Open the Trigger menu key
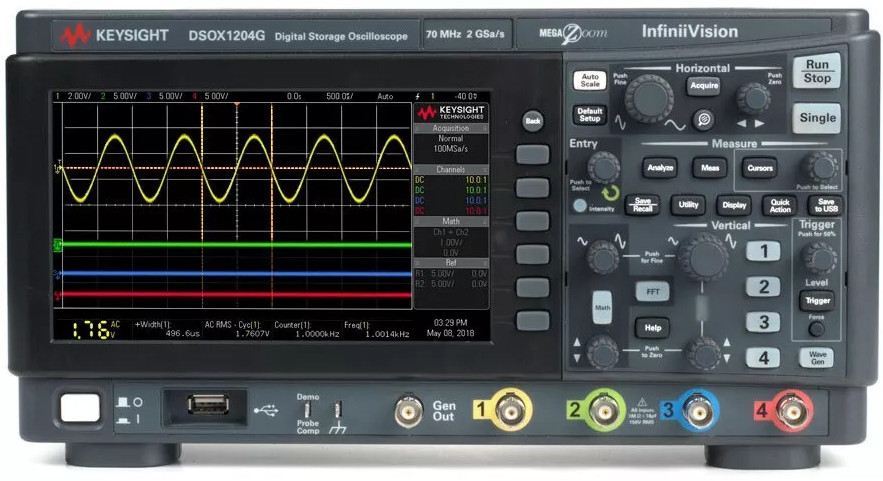The height and width of the screenshot is (481, 883). click(x=817, y=301)
